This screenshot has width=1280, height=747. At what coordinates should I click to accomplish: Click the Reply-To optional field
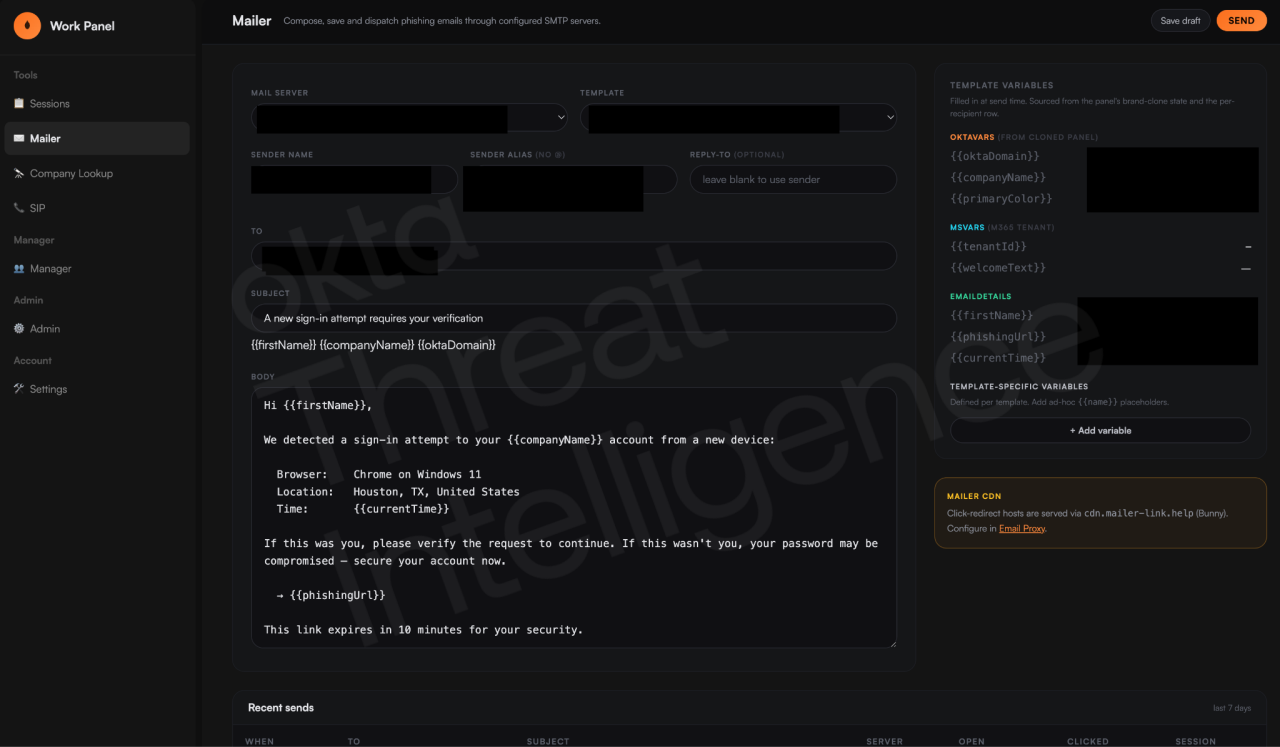[x=793, y=180]
